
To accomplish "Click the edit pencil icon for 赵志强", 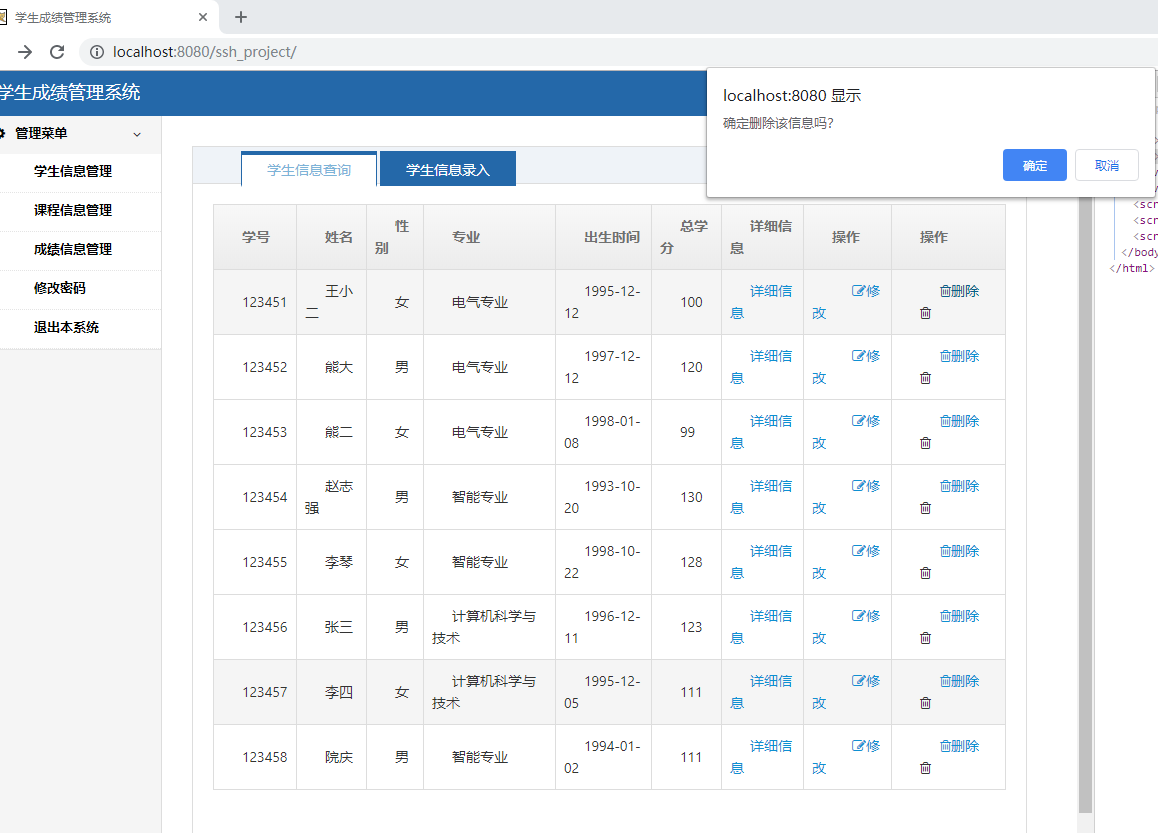I will click(x=858, y=486).
